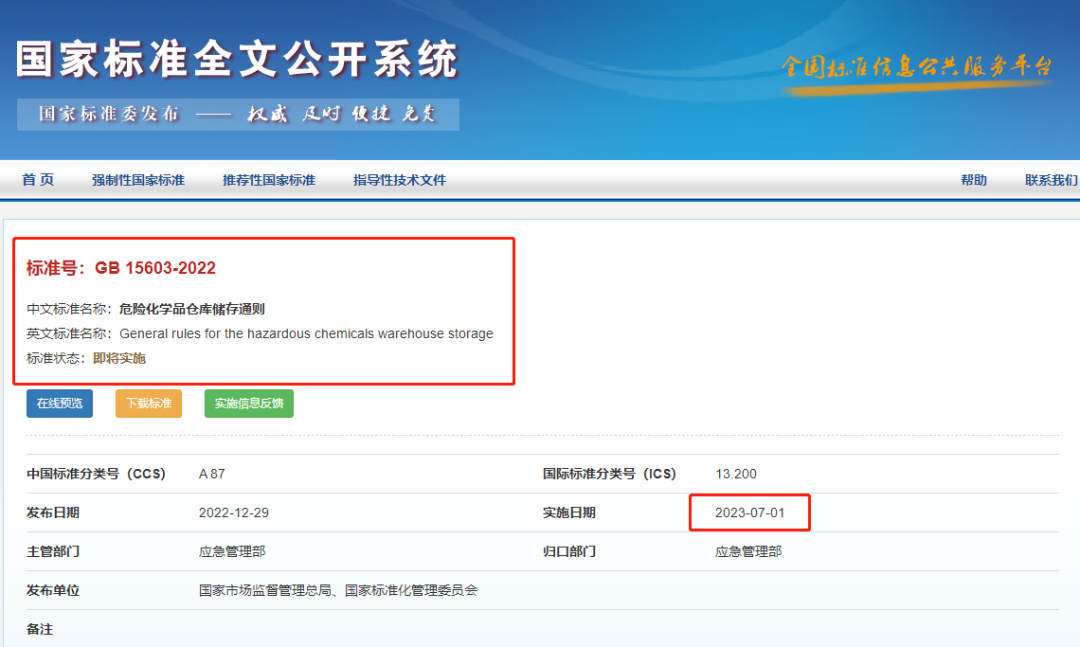Click the 全国标准信息公共服务平台 logo

point(916,68)
